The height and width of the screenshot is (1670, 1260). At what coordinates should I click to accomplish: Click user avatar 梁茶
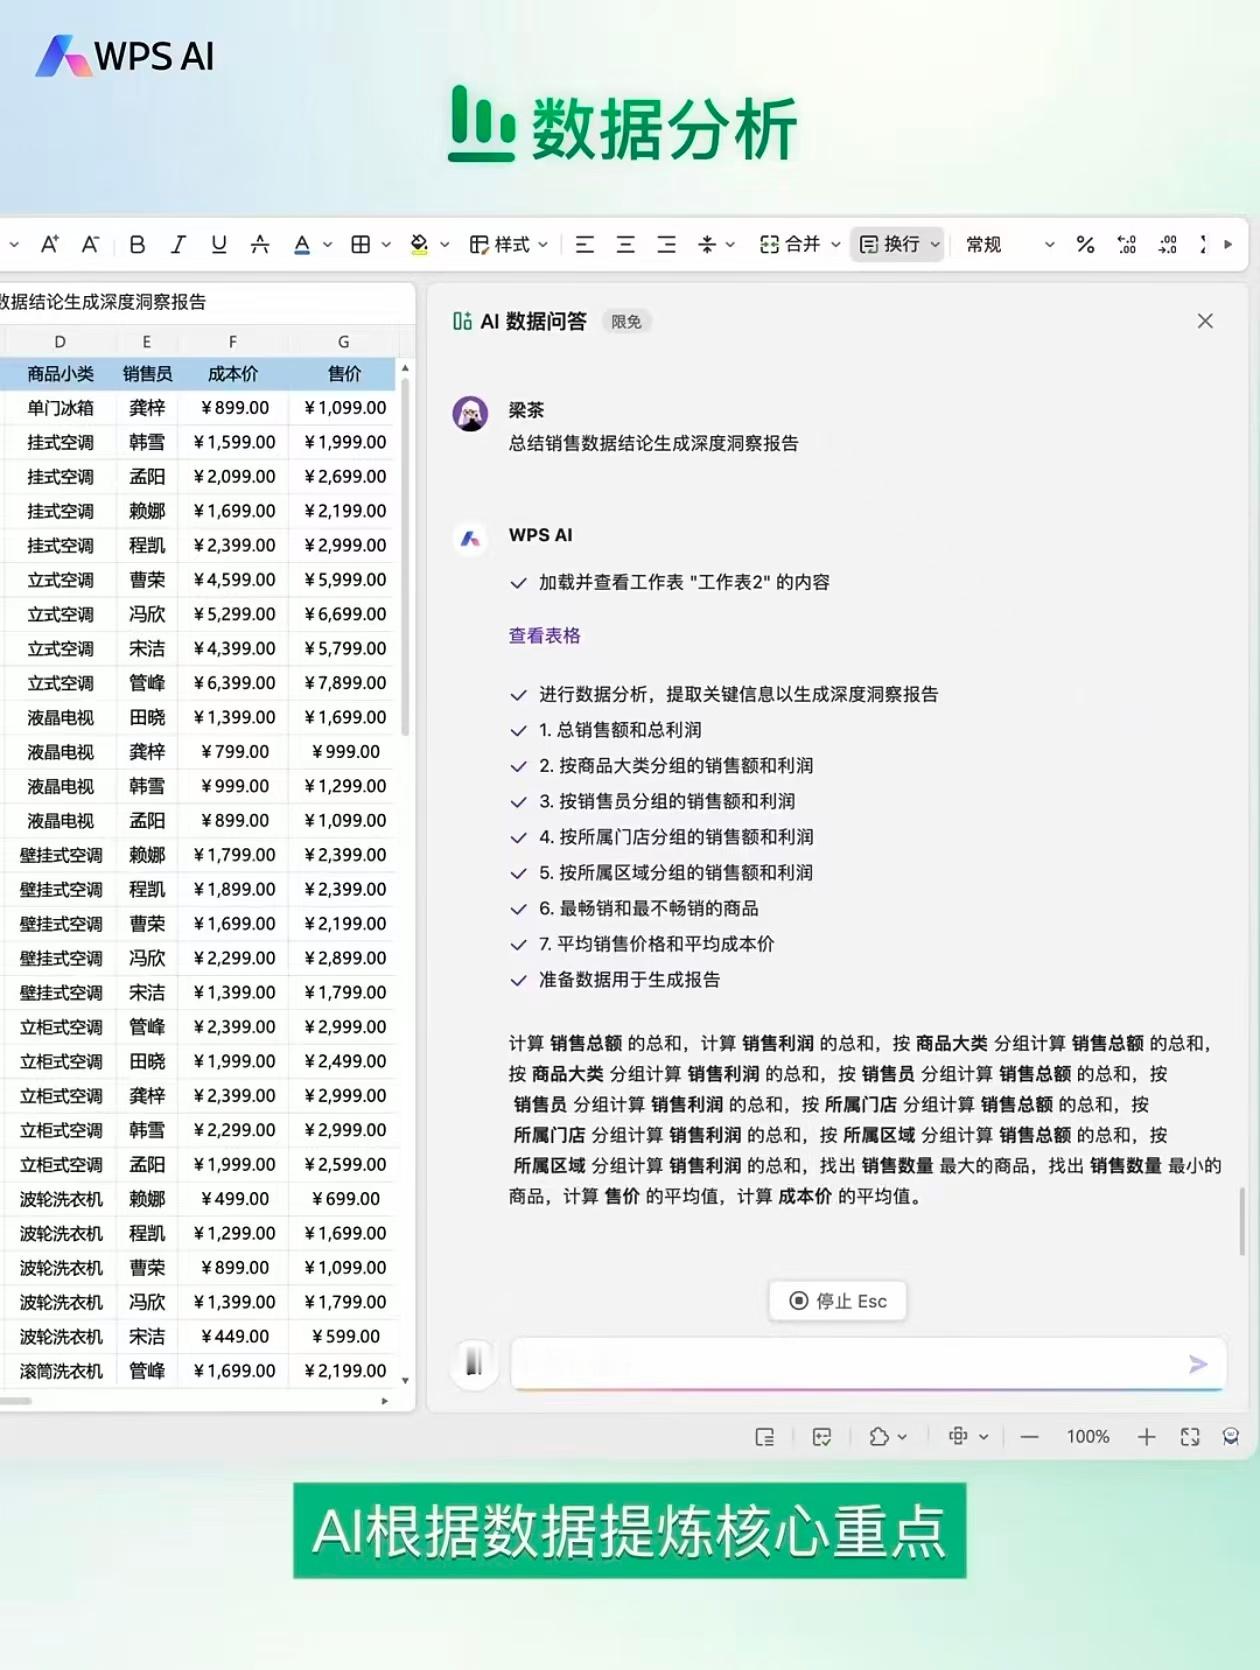[x=470, y=413]
